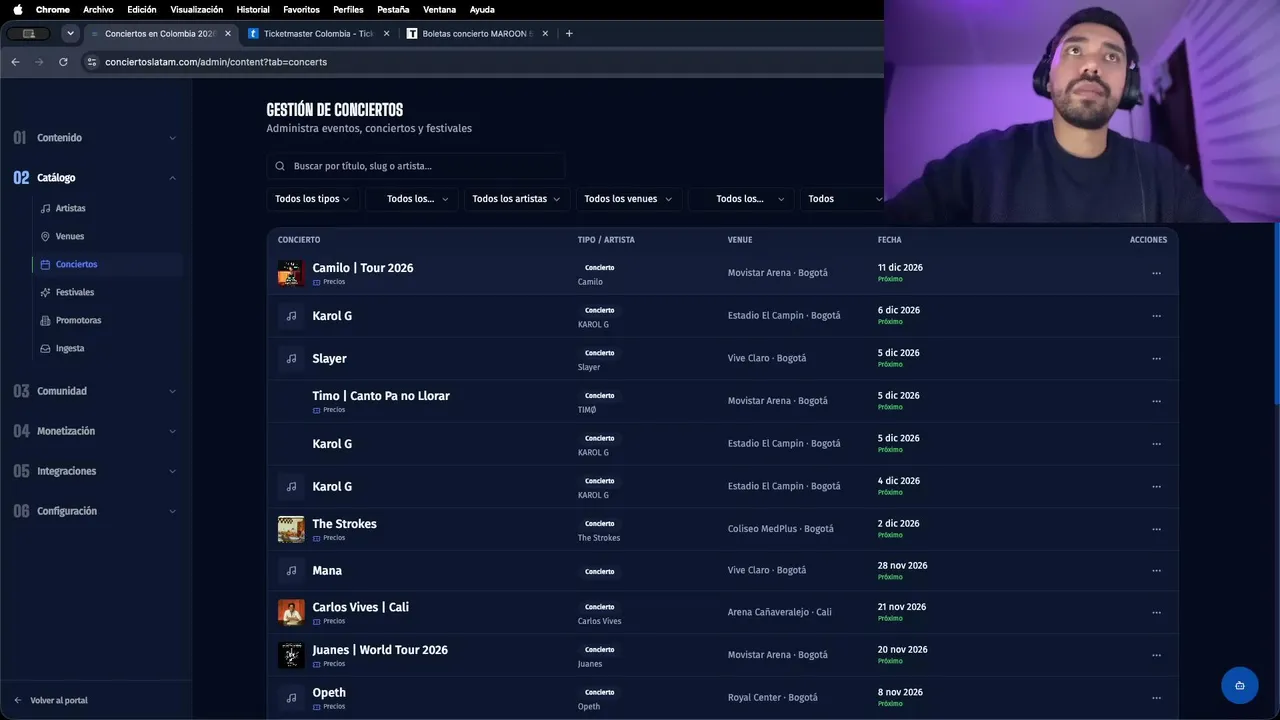
Task: Select the Conciertos en Colombia 2026 tab
Action: pyautogui.click(x=160, y=33)
